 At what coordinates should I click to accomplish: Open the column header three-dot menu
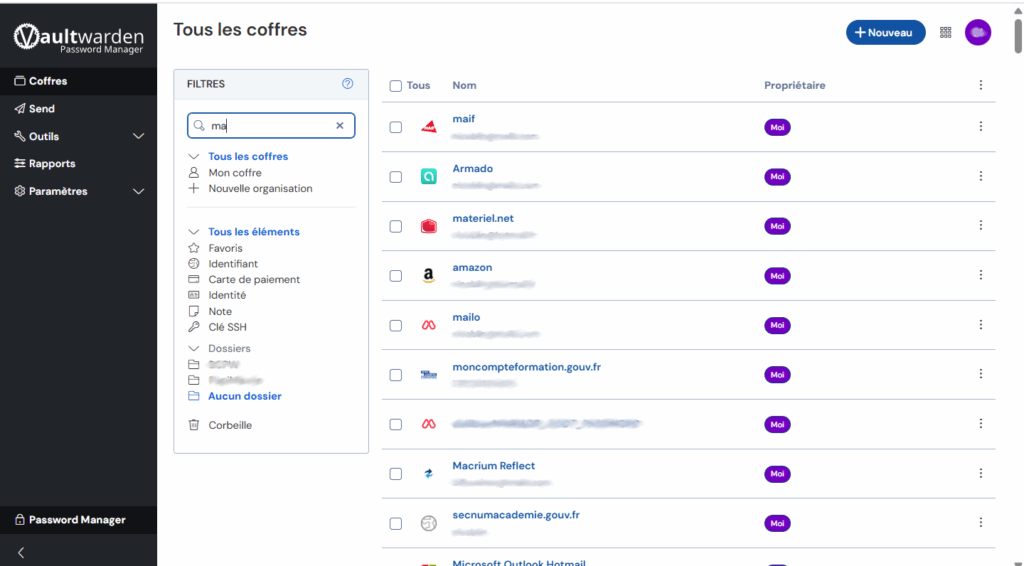[x=980, y=86]
